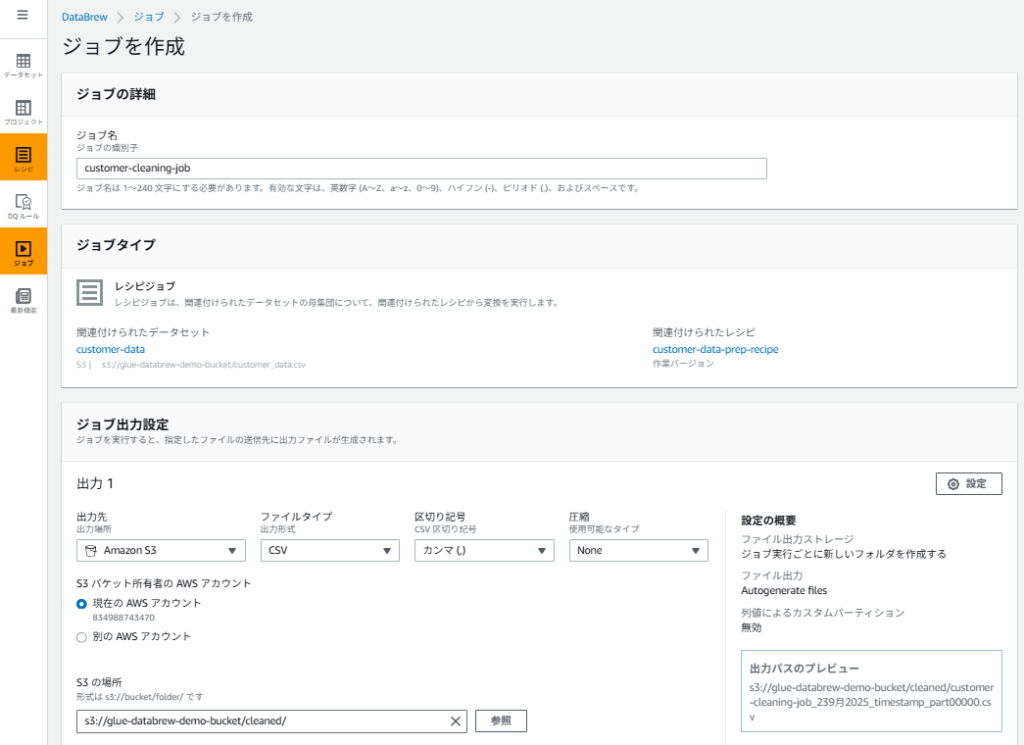Viewport: 1024px width, 745px height.
Task: Select the ジョブ sidebar icon
Action: [23, 251]
